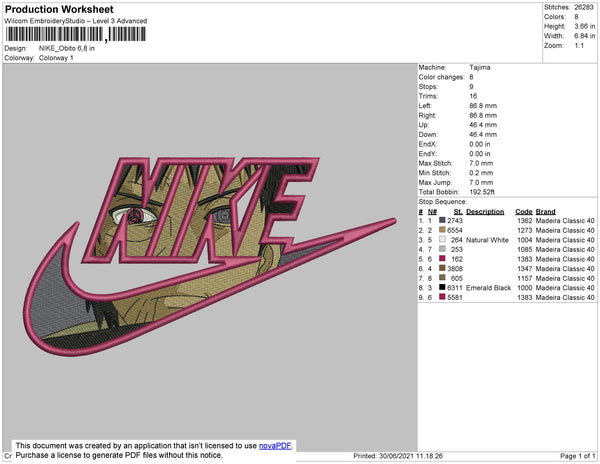600x464 pixels.
Task: Click the 'Right:' label
Action: (x=427, y=115)
